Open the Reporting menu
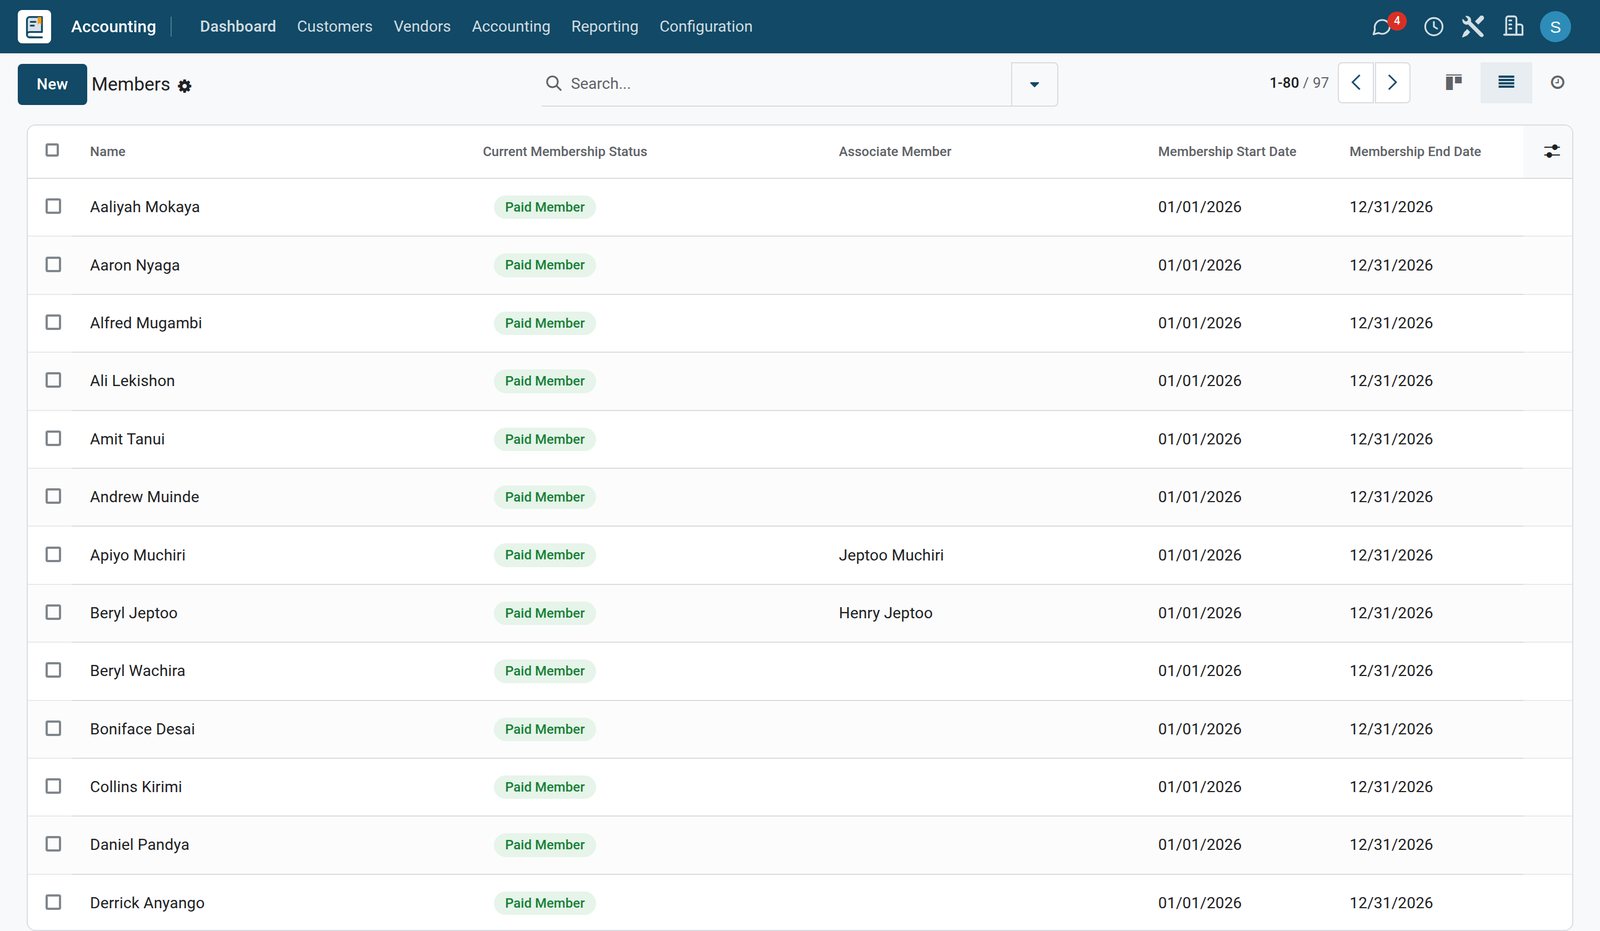1600x931 pixels. tap(605, 27)
